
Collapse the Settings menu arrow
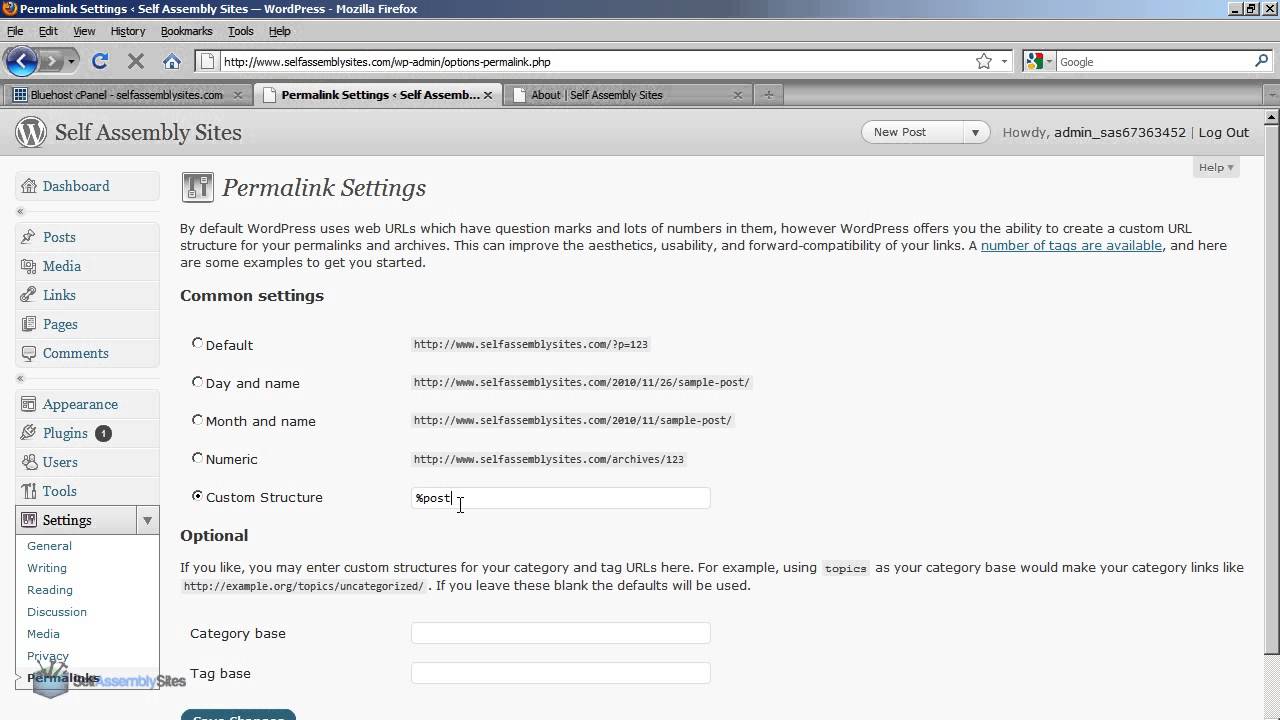(x=147, y=520)
